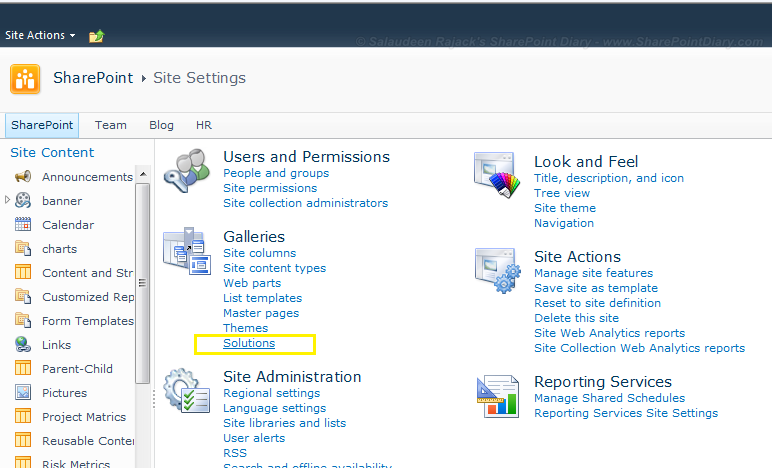The image size is (772, 468).
Task: Open Pictures in the site tree
Action: [64, 393]
